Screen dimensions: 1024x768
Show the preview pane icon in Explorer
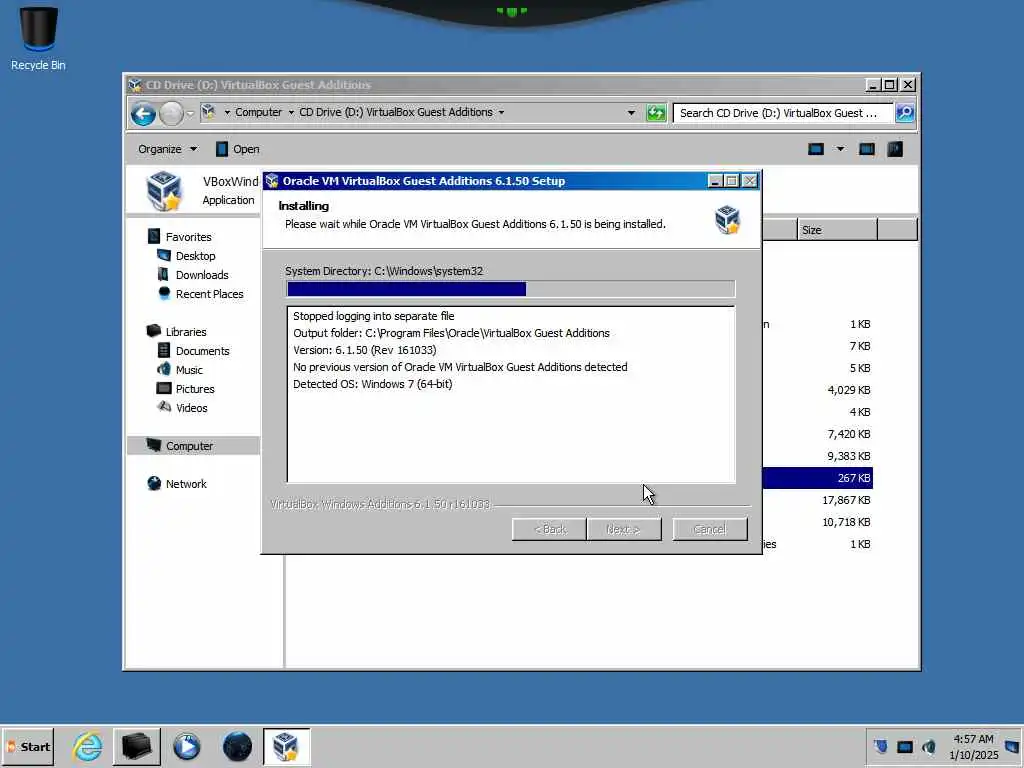tap(867, 149)
